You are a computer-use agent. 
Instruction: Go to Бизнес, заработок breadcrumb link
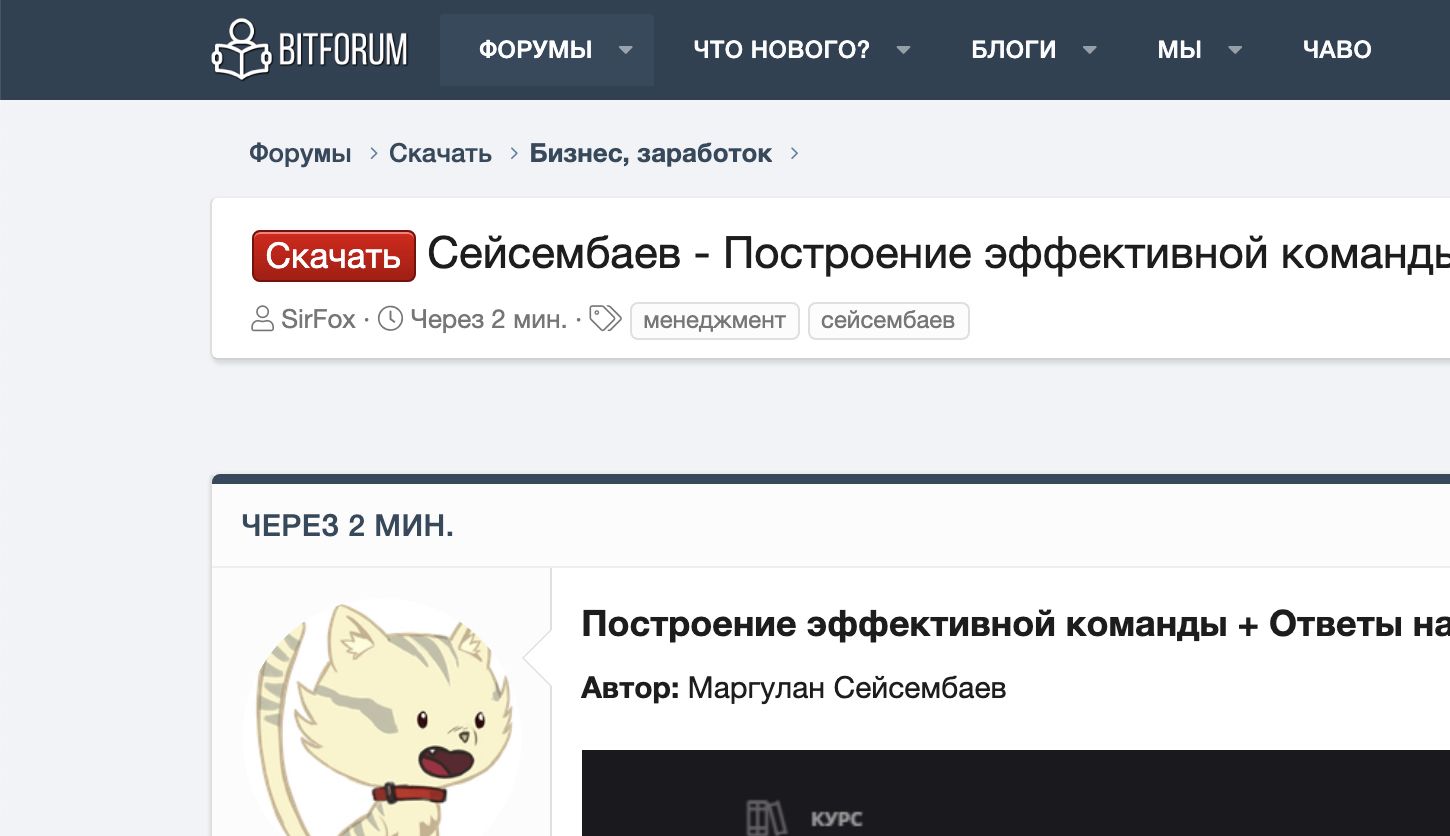pyautogui.click(x=651, y=154)
